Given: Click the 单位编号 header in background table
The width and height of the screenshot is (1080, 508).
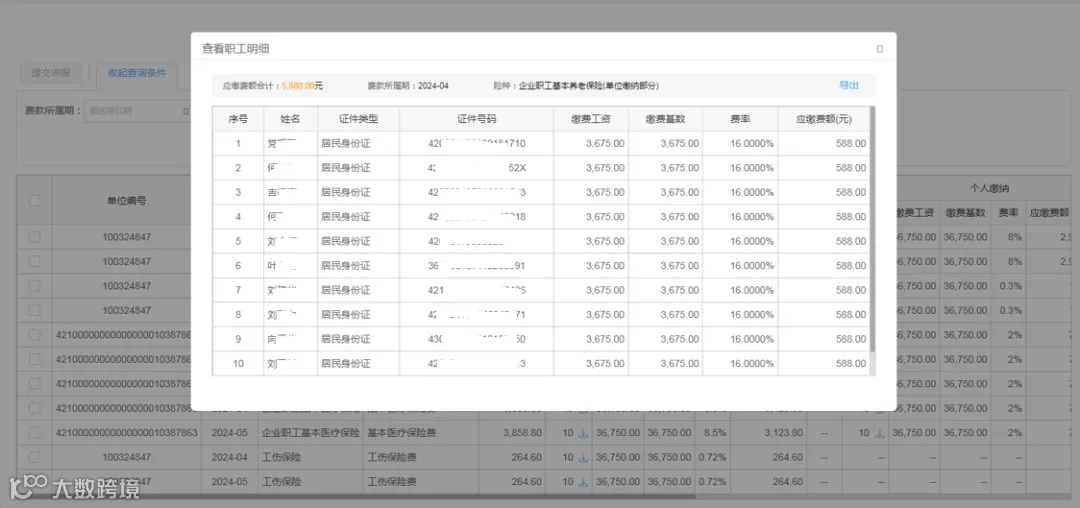Looking at the screenshot, I should (x=126, y=201).
